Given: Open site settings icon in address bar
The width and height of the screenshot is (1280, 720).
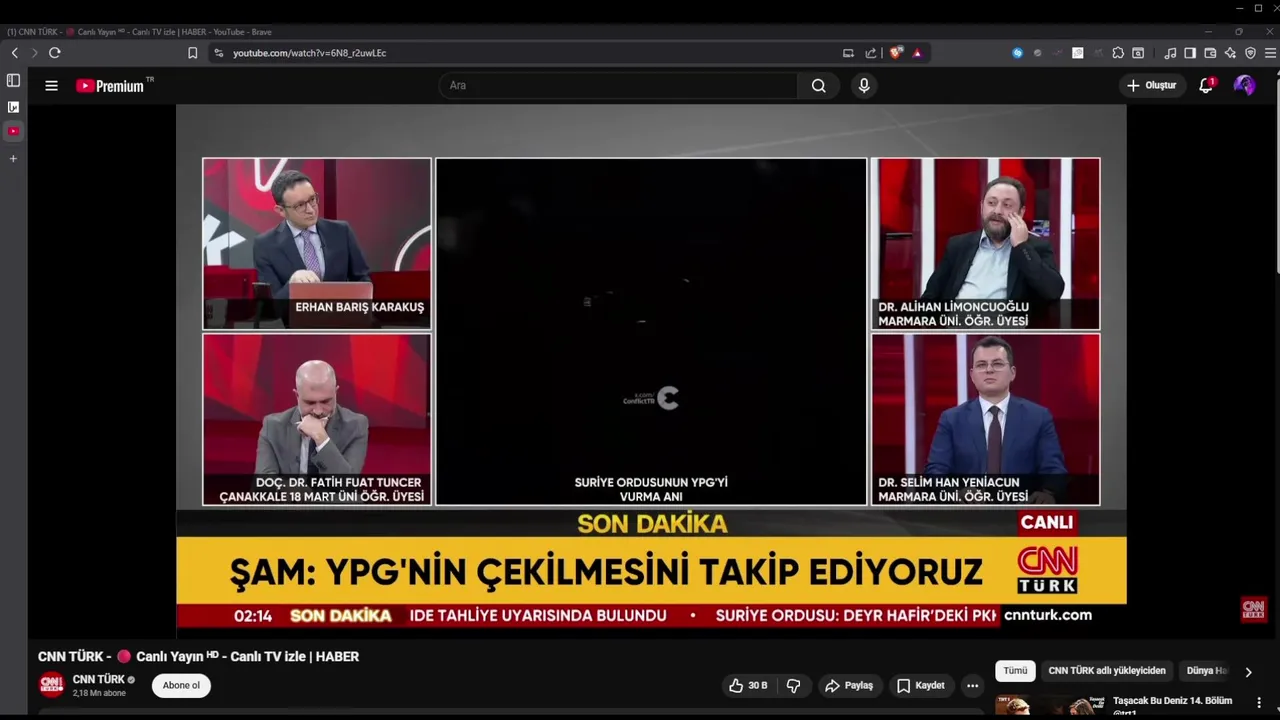Looking at the screenshot, I should (218, 53).
